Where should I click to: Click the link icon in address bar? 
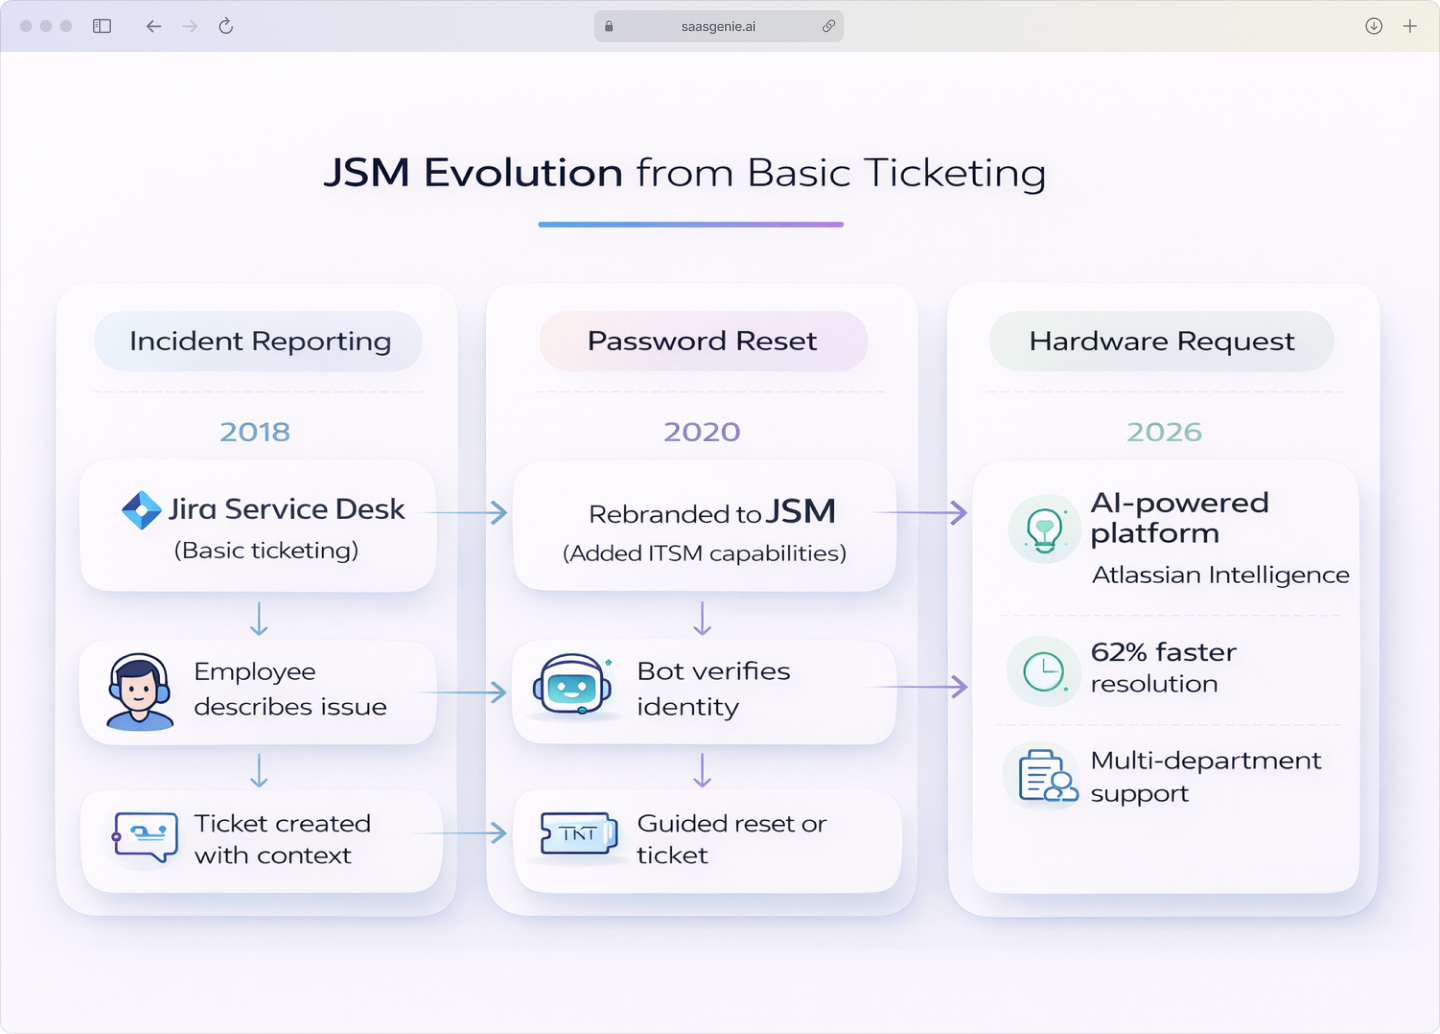[x=828, y=26]
